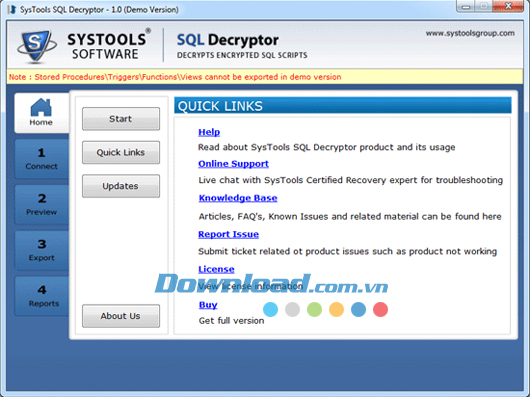This screenshot has height=397, width=530.
Task: Visit the Knowledge Base link
Action: (x=238, y=198)
